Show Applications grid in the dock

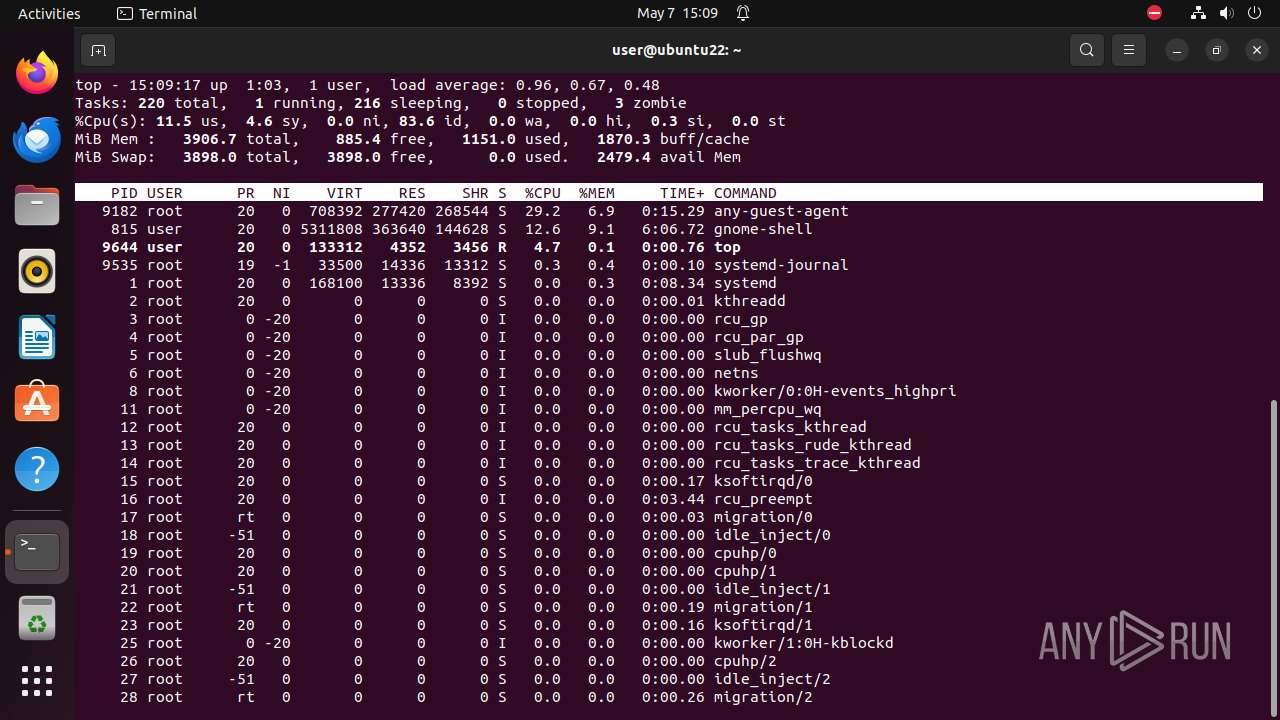point(37,681)
